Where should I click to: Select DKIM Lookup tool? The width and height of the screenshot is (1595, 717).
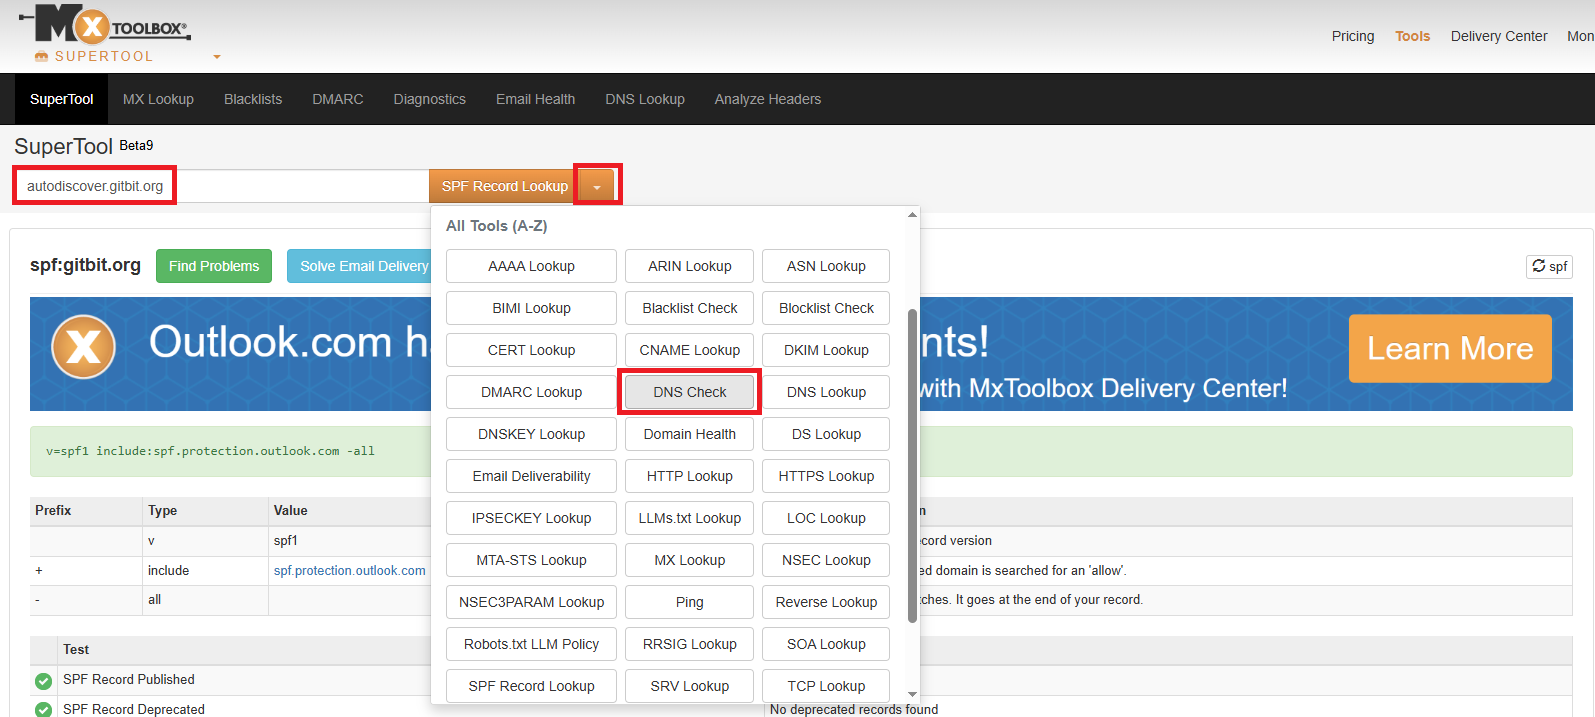[x=826, y=350]
